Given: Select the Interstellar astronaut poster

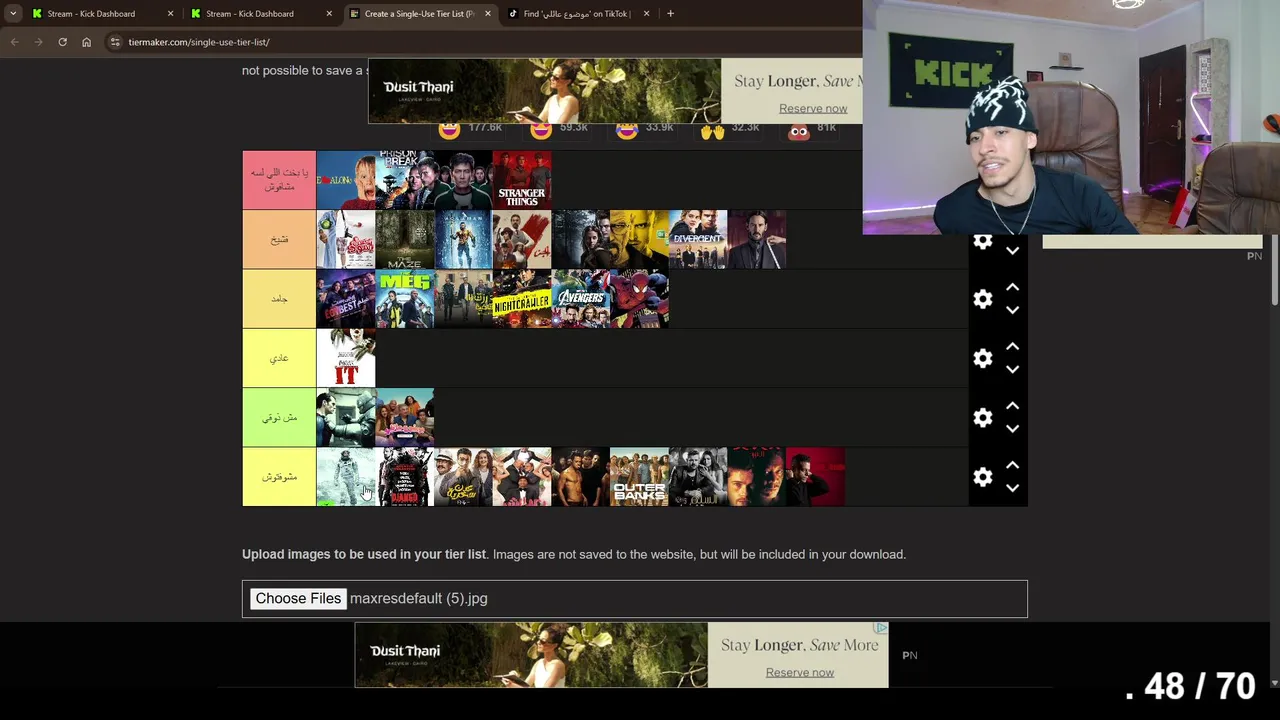Looking at the screenshot, I should 346,477.
